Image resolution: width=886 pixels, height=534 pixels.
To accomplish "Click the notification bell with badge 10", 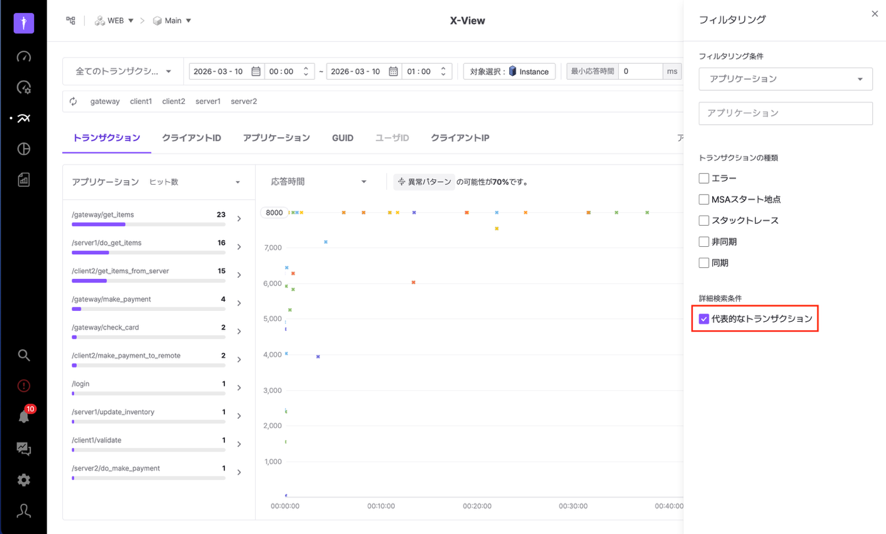I will click(x=24, y=417).
